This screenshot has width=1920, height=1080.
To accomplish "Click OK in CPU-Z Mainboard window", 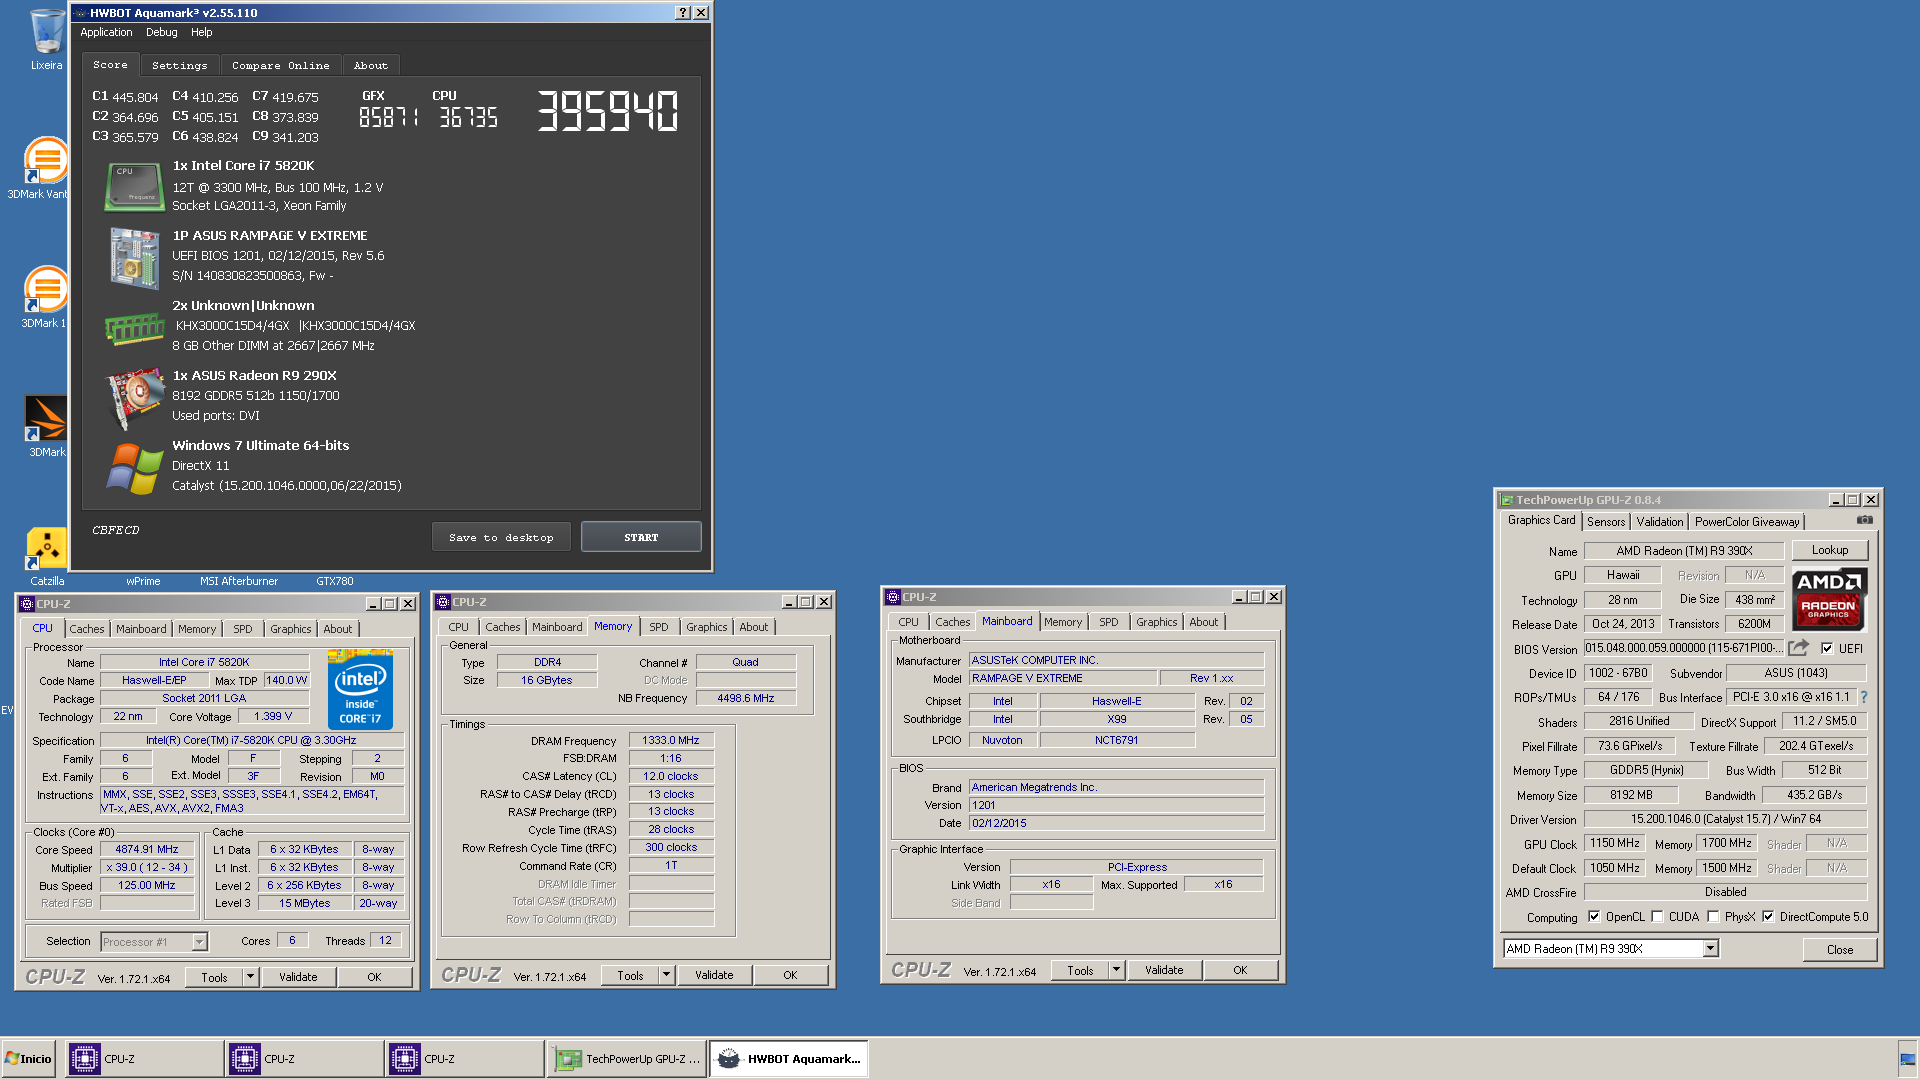I will coord(1240,970).
